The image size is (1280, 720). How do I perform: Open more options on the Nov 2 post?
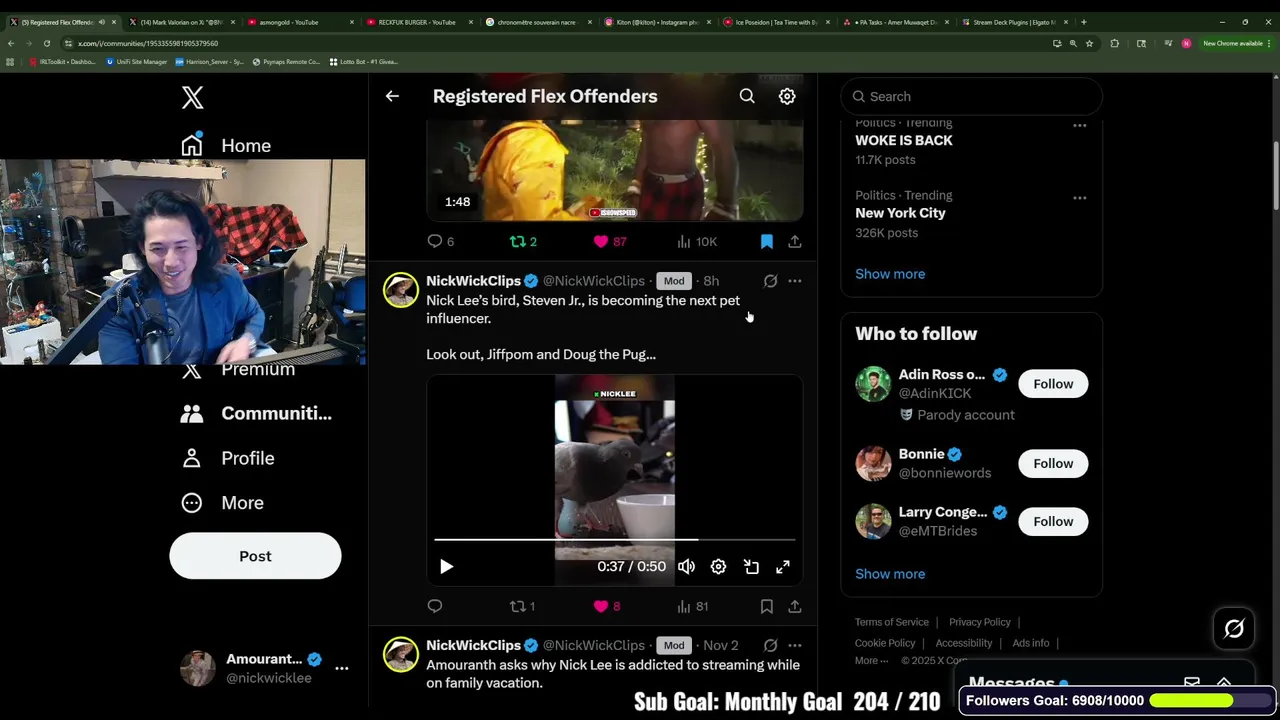(795, 646)
